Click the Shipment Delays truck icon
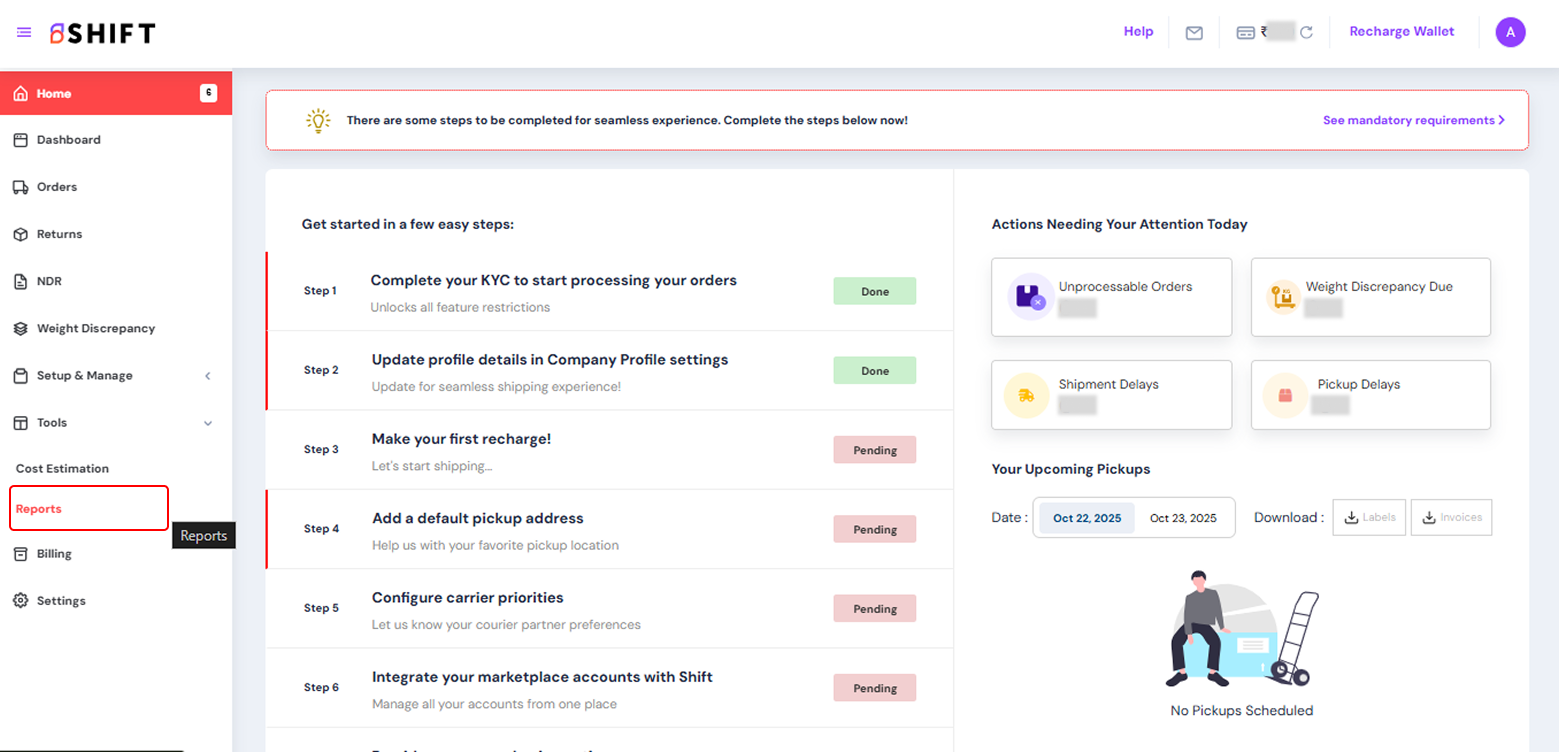The image size is (1559, 752). [x=1026, y=396]
